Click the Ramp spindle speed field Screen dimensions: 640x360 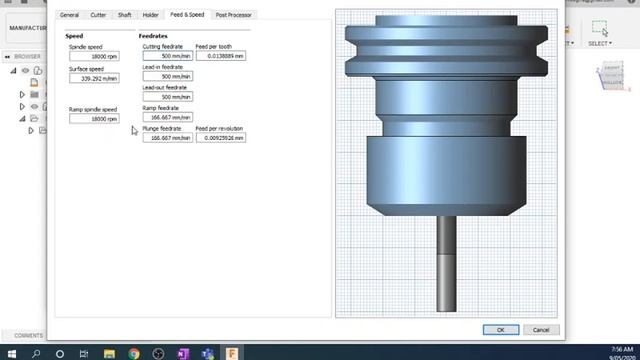(x=94, y=118)
